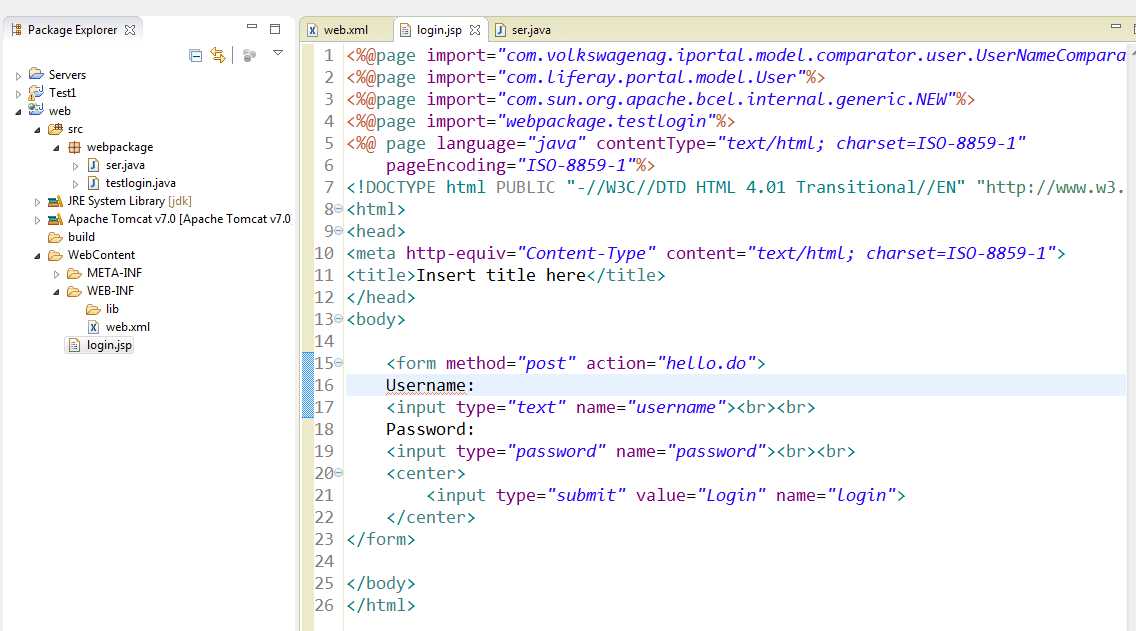Expand the META-INF folder node
The height and width of the screenshot is (631, 1136).
pos(57,274)
